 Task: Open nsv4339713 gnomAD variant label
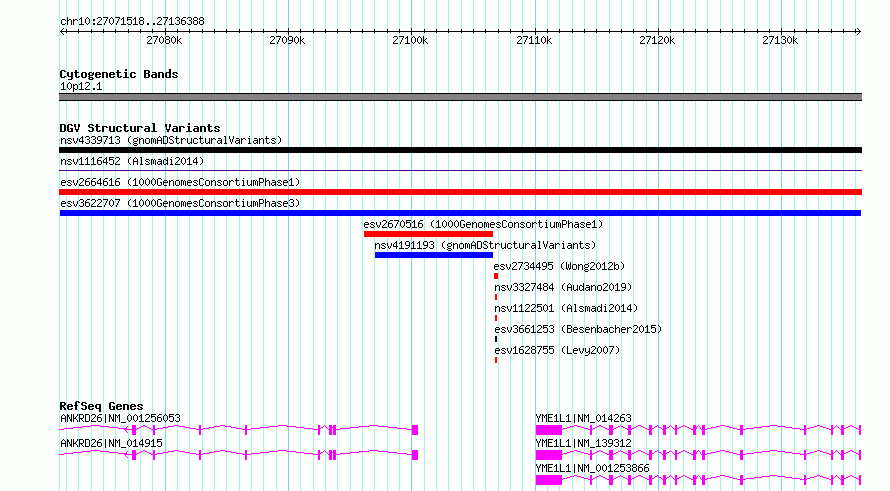[171, 140]
